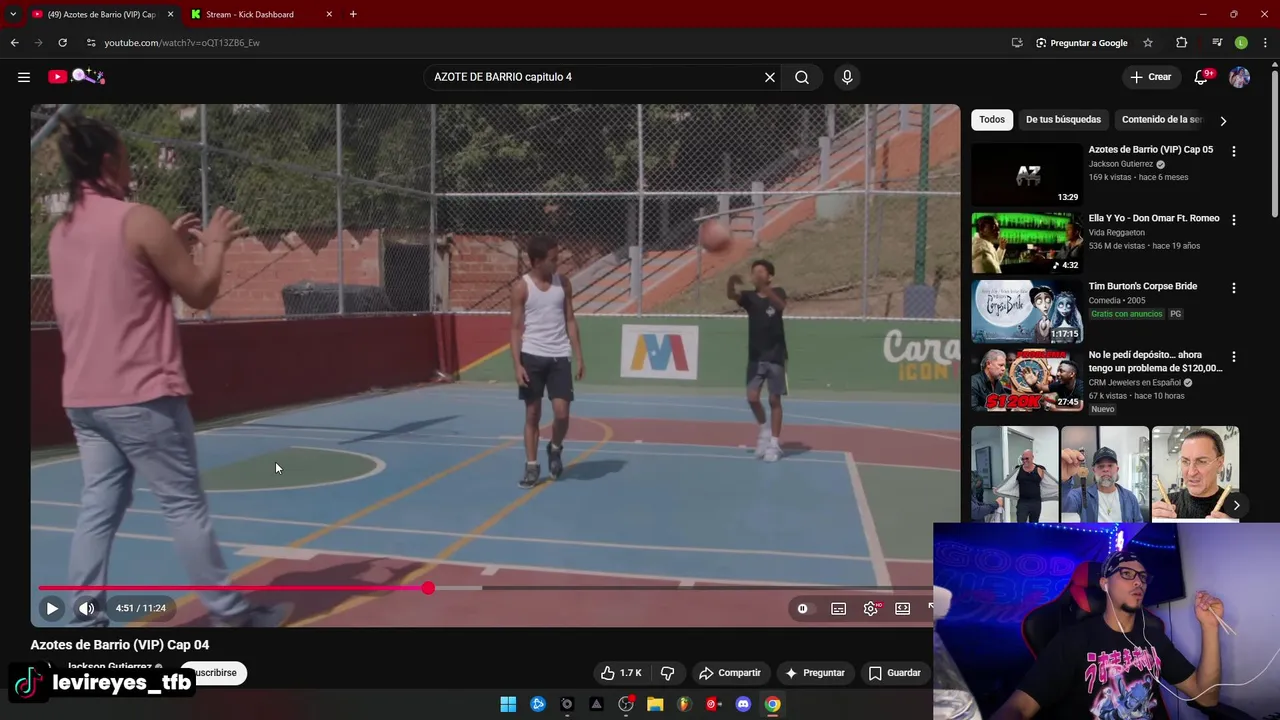Open a new browser tab

[x=353, y=14]
